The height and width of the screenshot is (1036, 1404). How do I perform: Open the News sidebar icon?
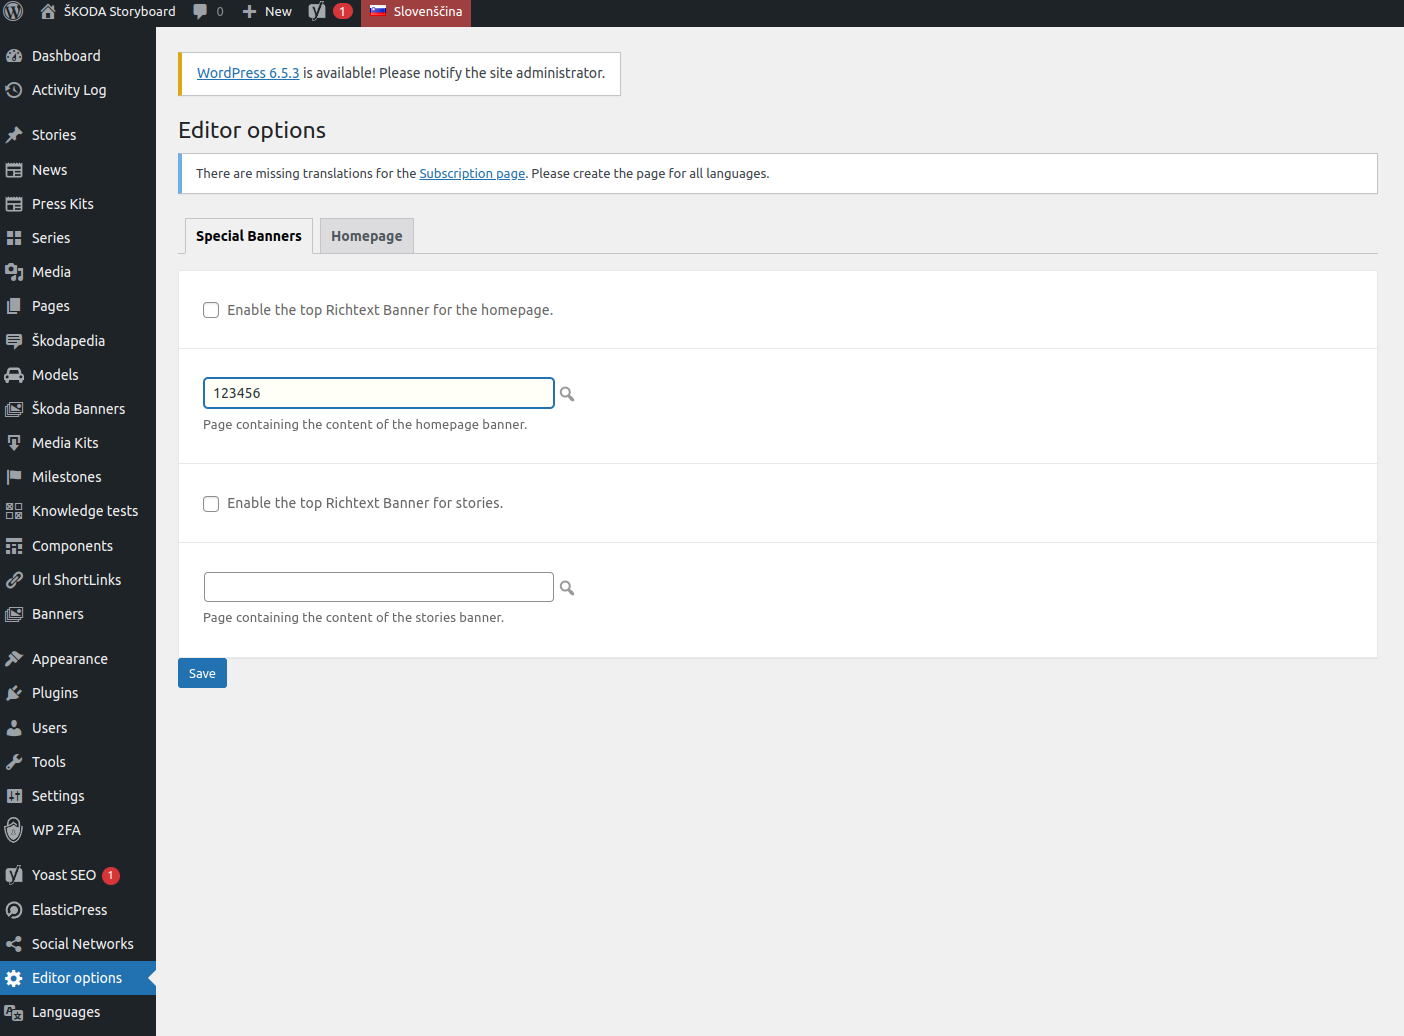click(x=14, y=170)
